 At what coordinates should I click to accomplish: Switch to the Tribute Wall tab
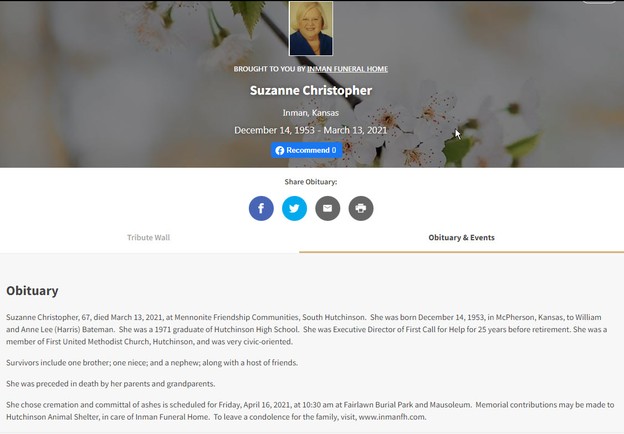(148, 237)
